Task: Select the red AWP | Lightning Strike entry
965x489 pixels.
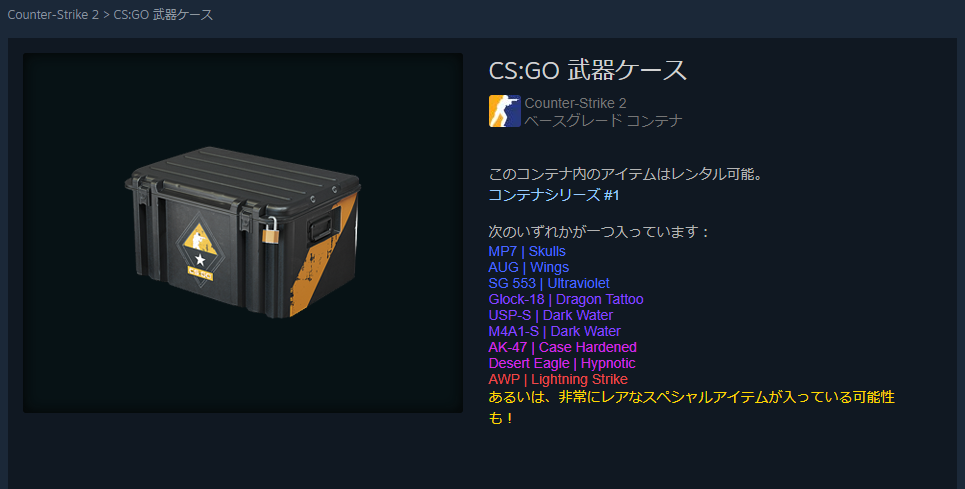Action: (558, 379)
